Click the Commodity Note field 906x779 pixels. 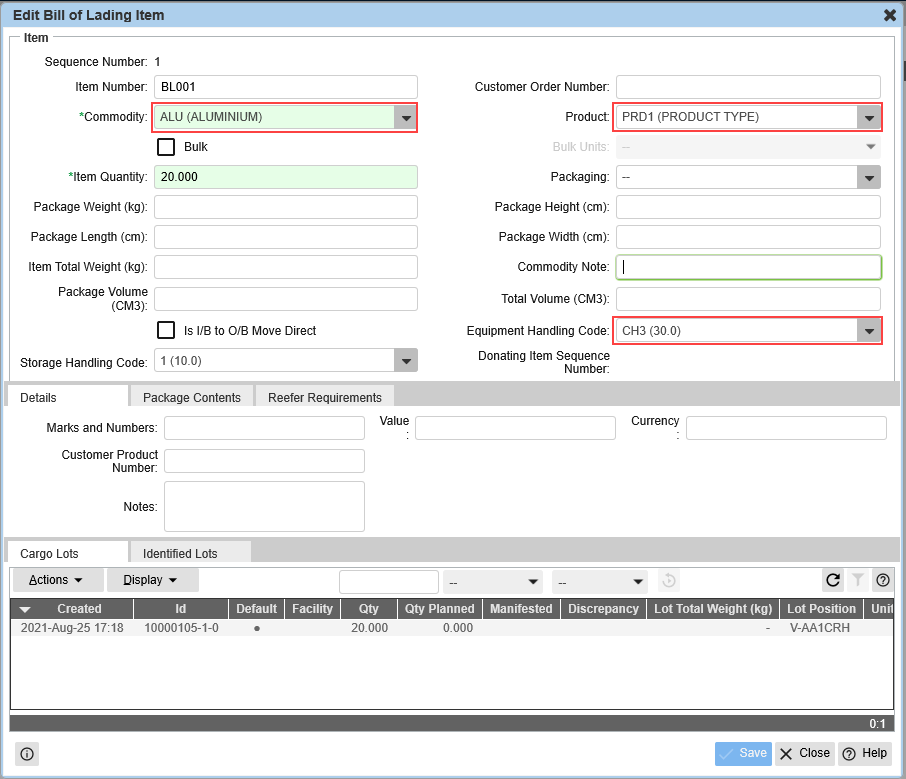[x=748, y=267]
